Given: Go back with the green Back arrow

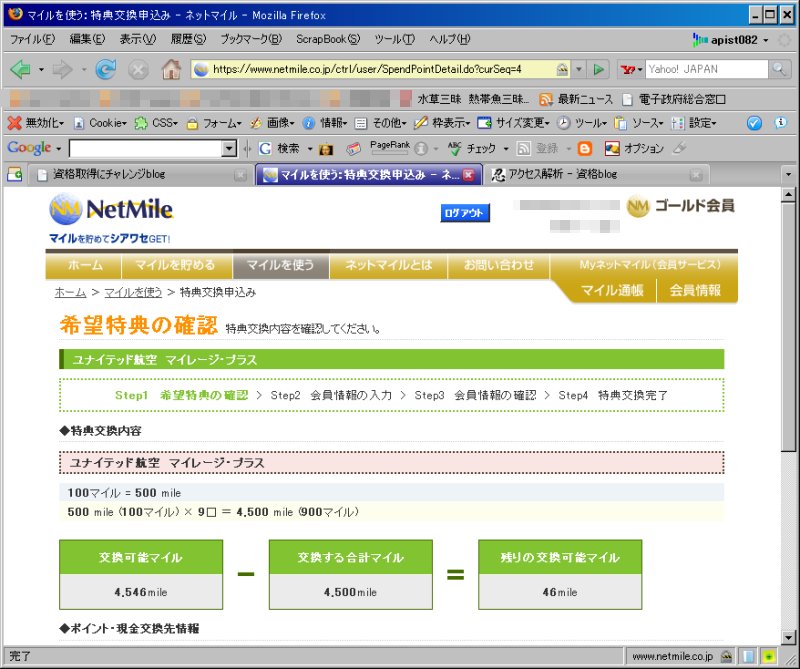Looking at the screenshot, I should tap(20, 69).
